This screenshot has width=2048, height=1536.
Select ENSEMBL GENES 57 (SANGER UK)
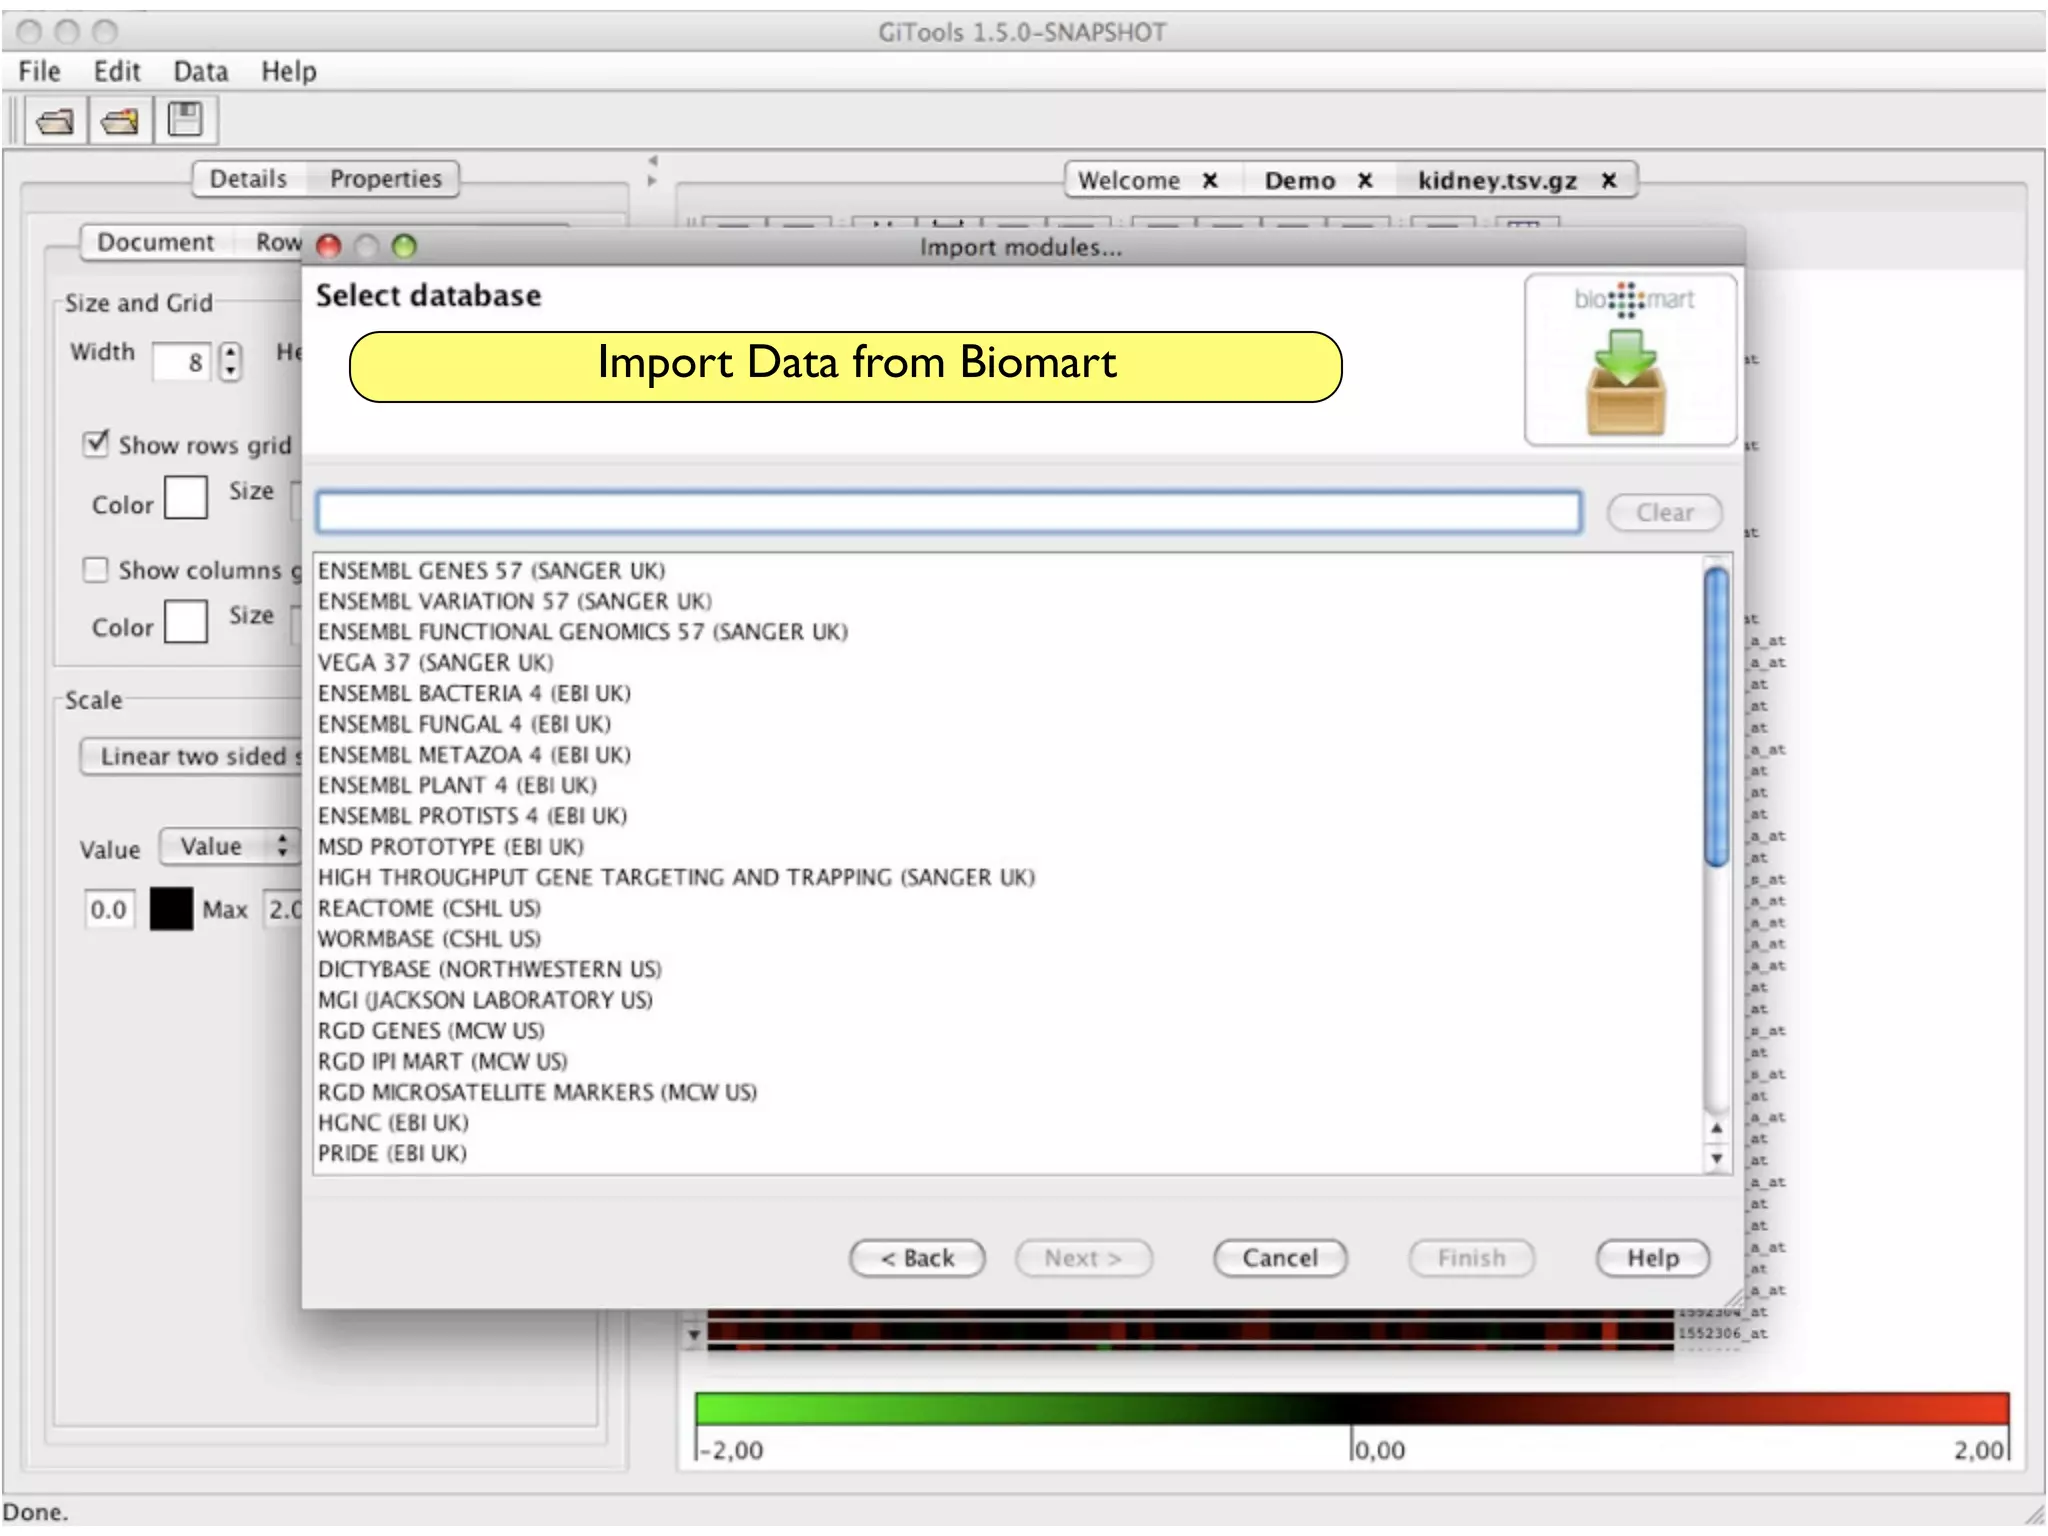tap(1007, 570)
